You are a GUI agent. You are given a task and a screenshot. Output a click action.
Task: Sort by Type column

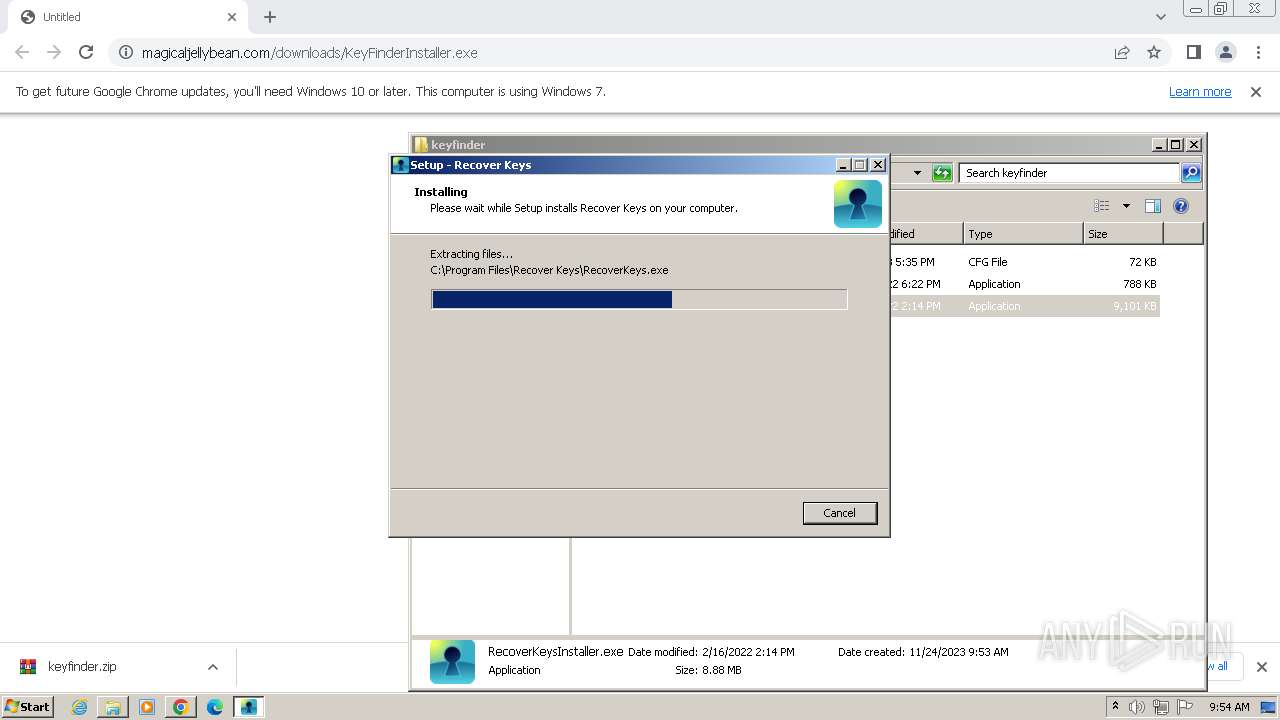click(1023, 234)
